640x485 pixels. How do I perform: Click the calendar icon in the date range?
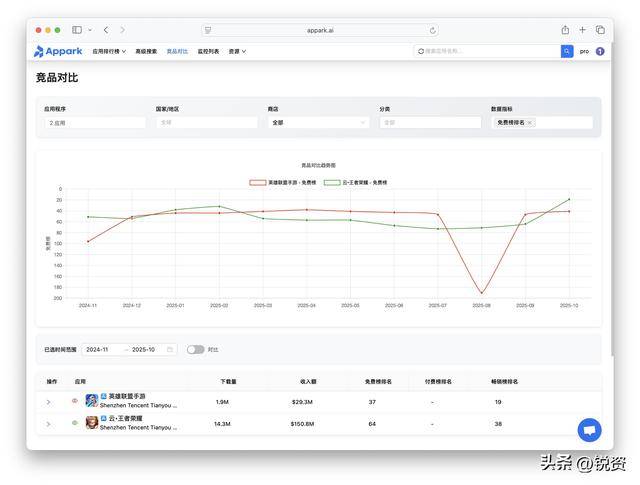point(170,349)
